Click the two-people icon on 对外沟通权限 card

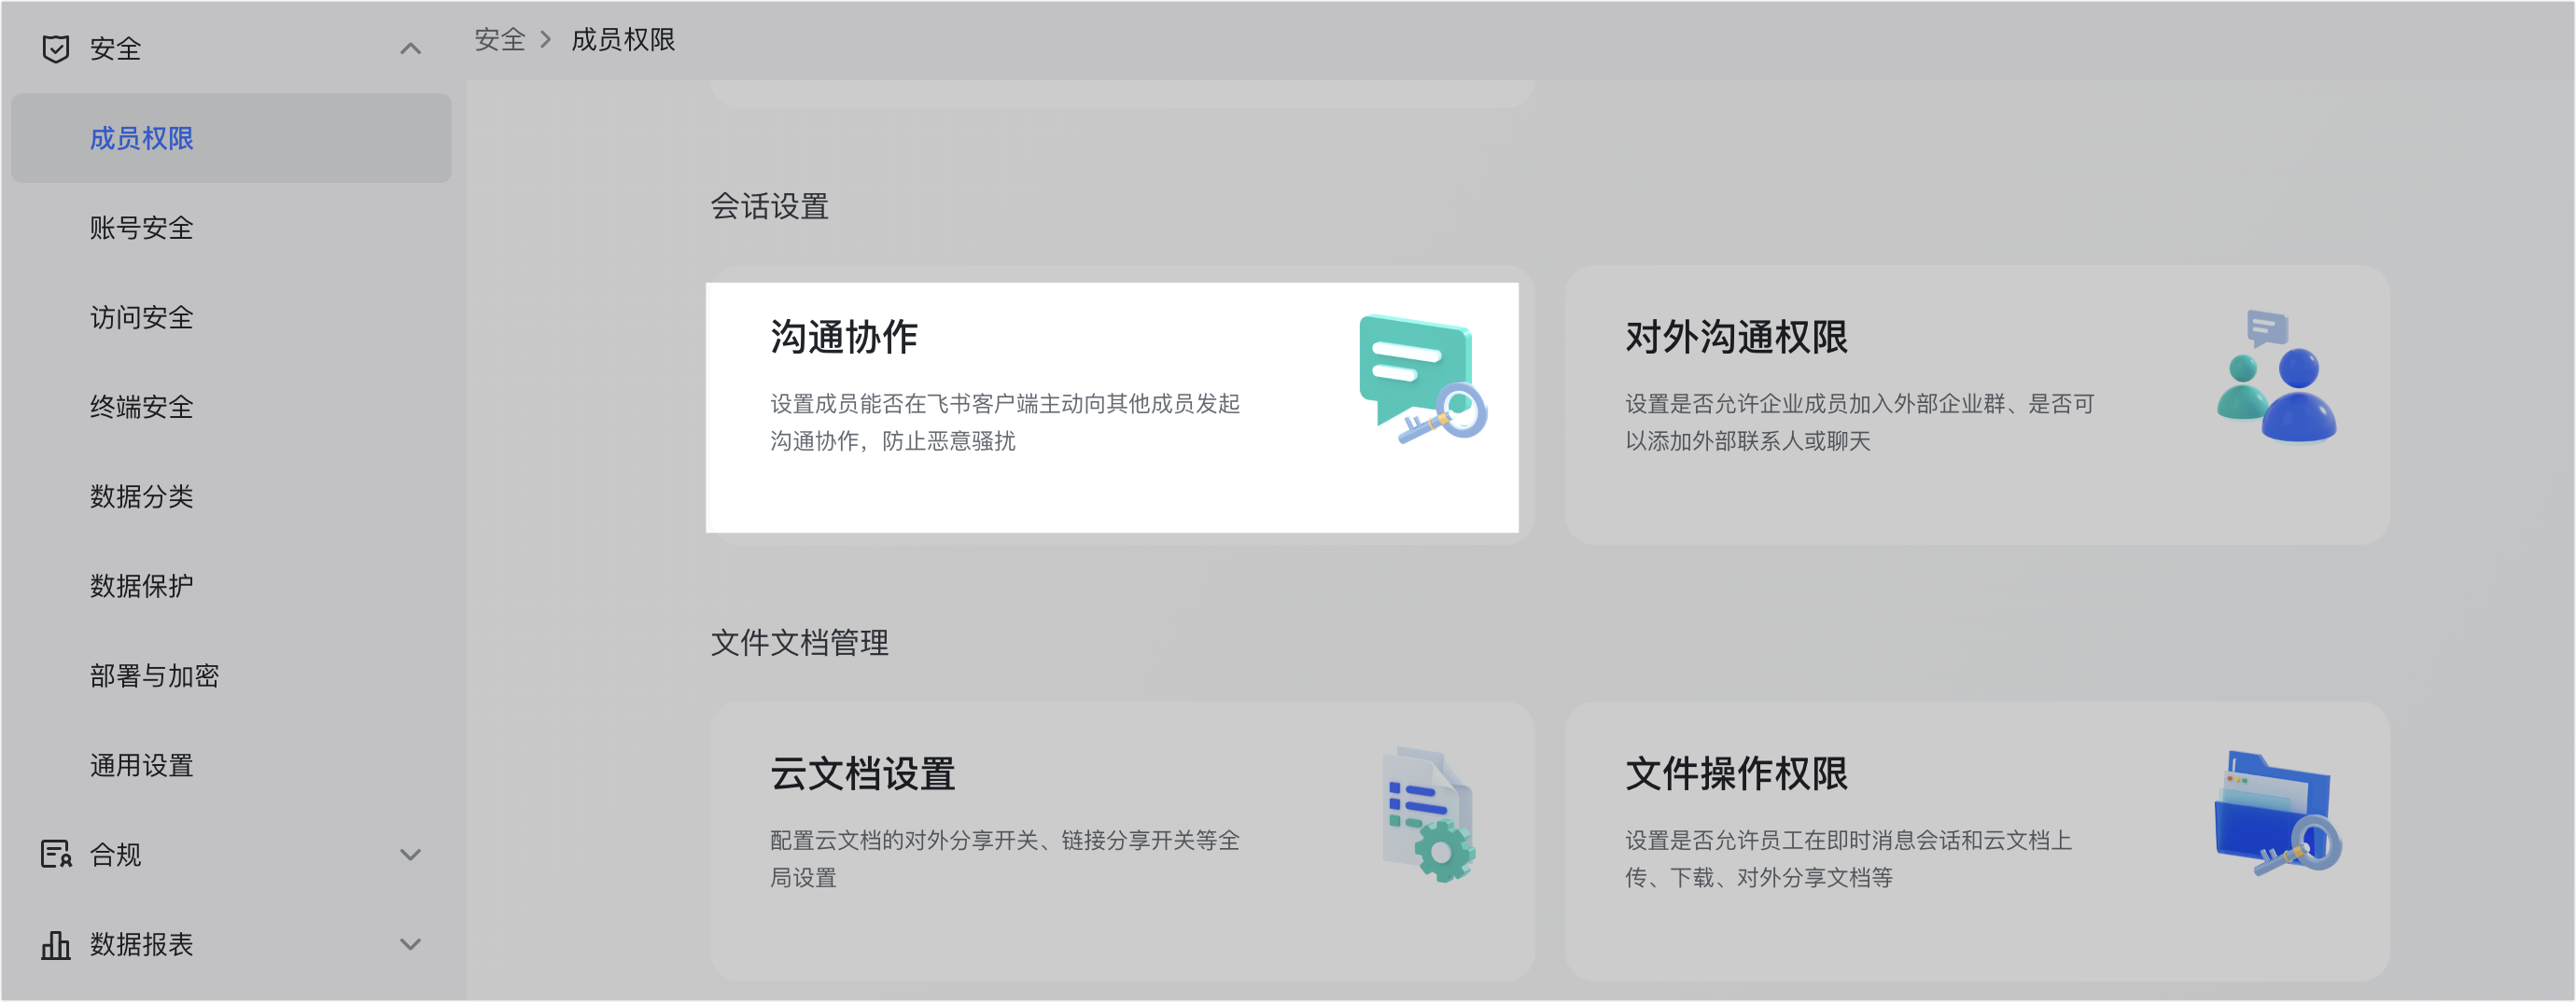click(x=2277, y=376)
